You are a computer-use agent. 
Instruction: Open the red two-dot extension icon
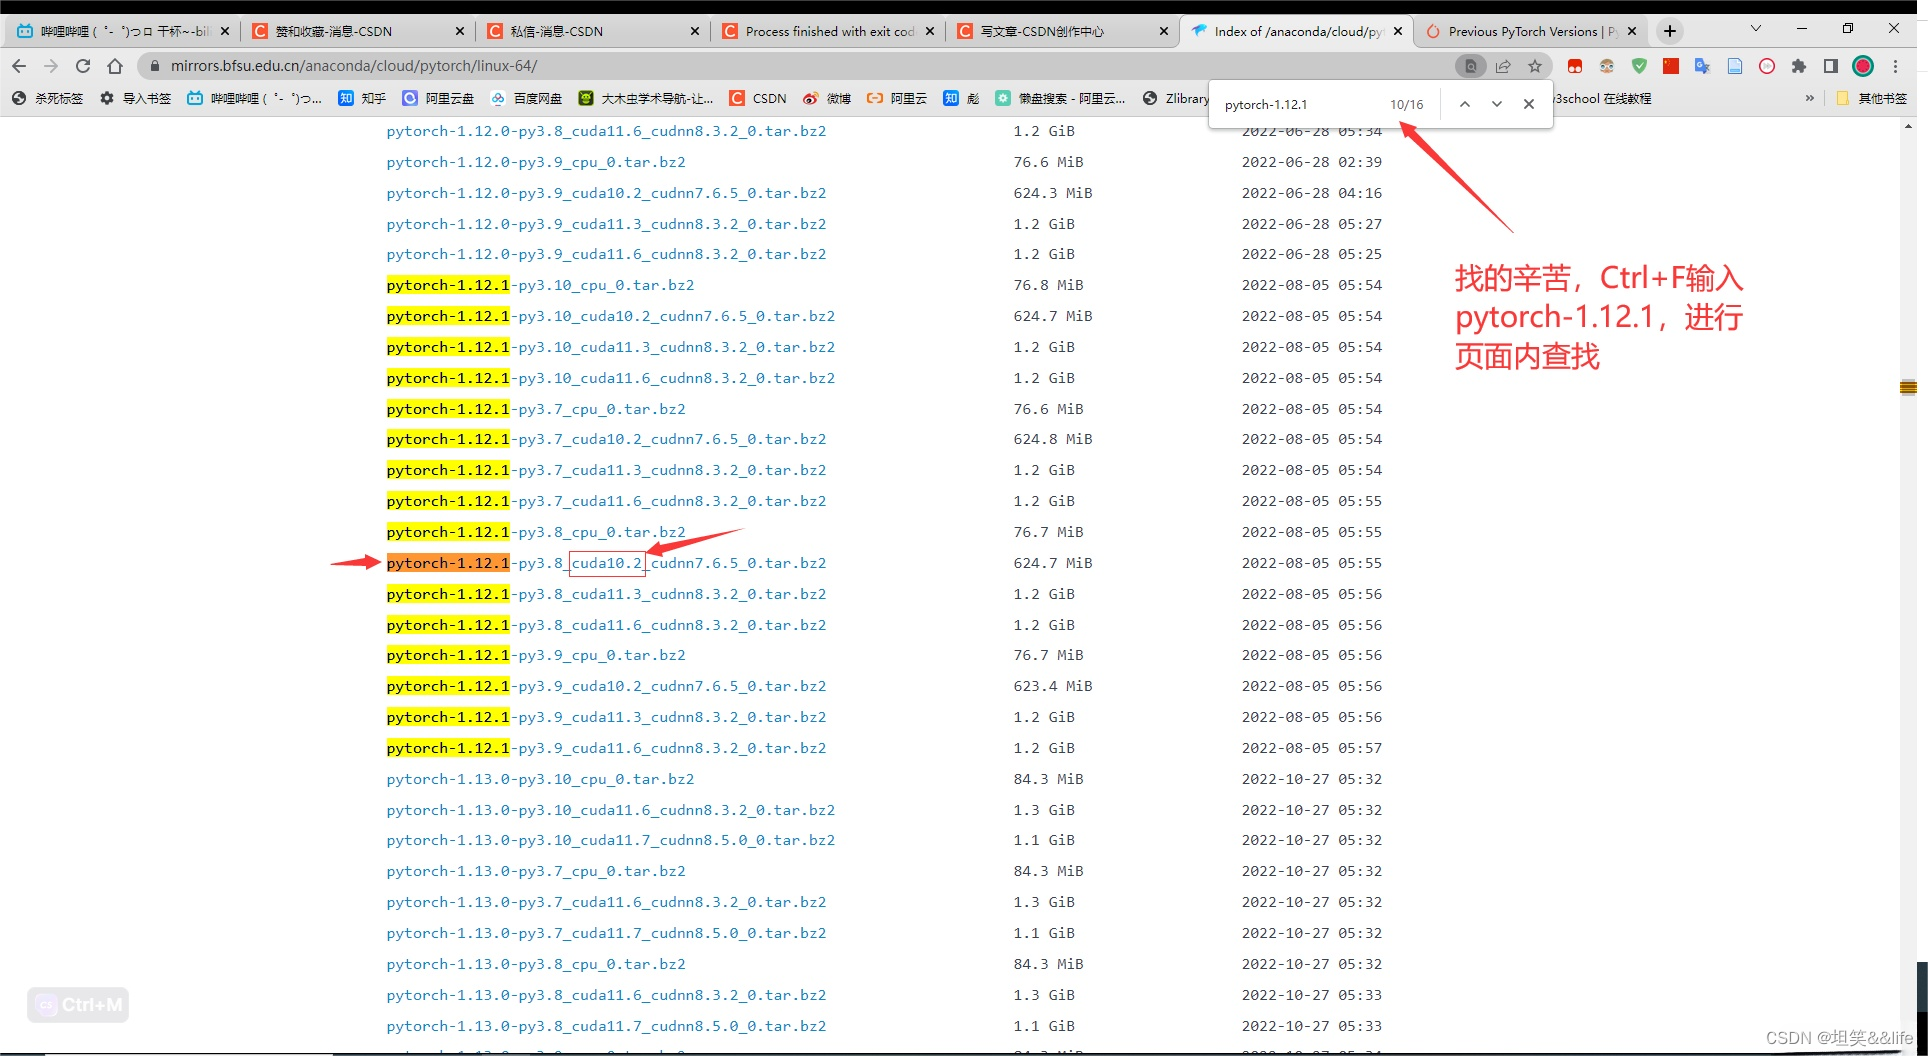pos(1575,66)
